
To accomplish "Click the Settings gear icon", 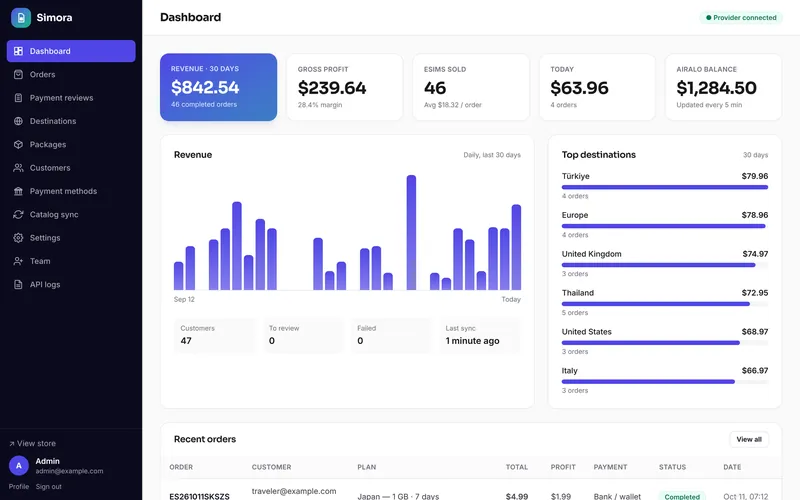I will 18,238.
